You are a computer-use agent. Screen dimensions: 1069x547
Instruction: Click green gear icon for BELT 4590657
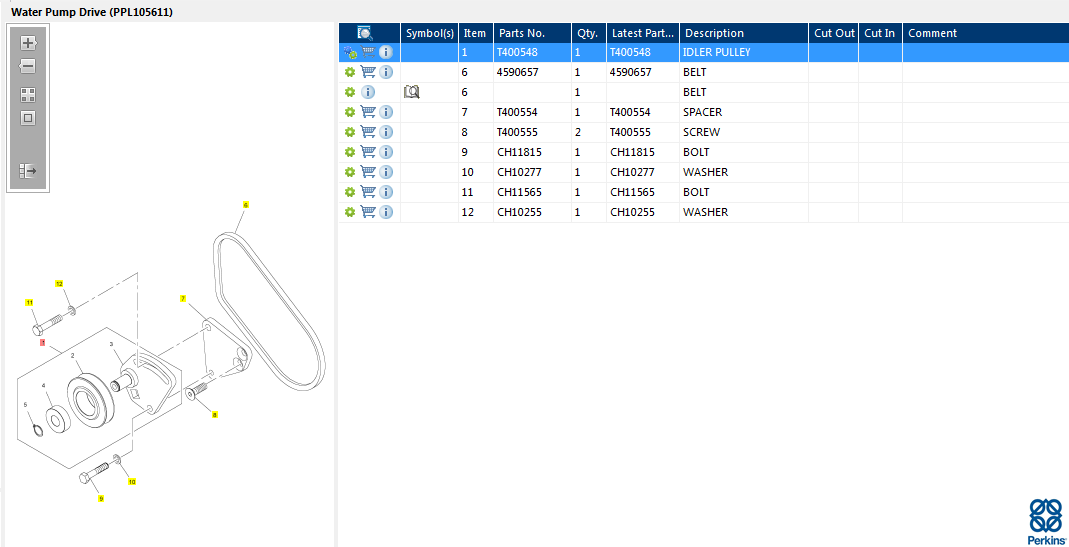click(x=350, y=72)
